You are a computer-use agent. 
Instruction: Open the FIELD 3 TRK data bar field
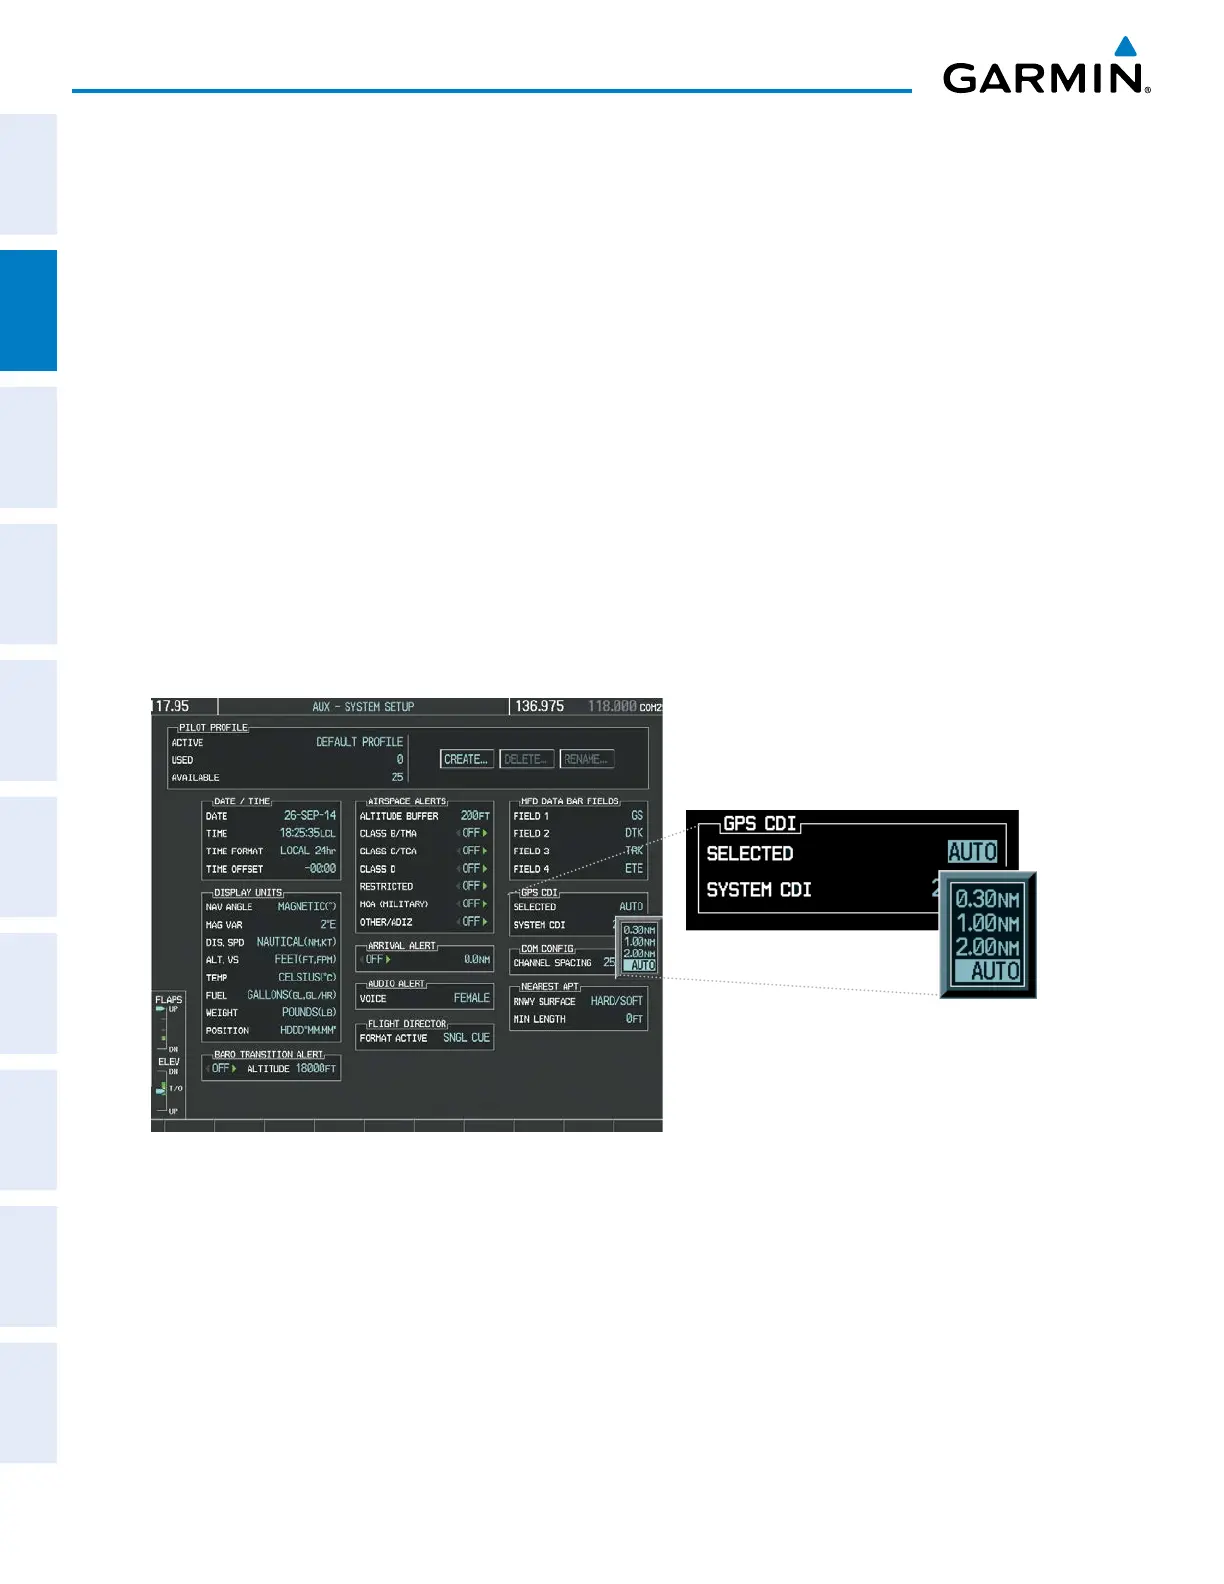[634, 851]
